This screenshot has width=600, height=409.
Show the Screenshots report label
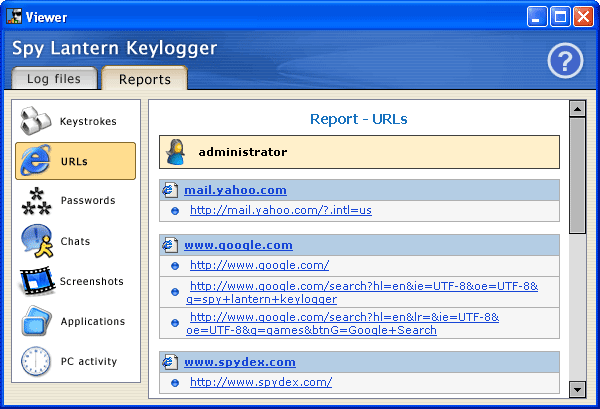click(x=92, y=281)
